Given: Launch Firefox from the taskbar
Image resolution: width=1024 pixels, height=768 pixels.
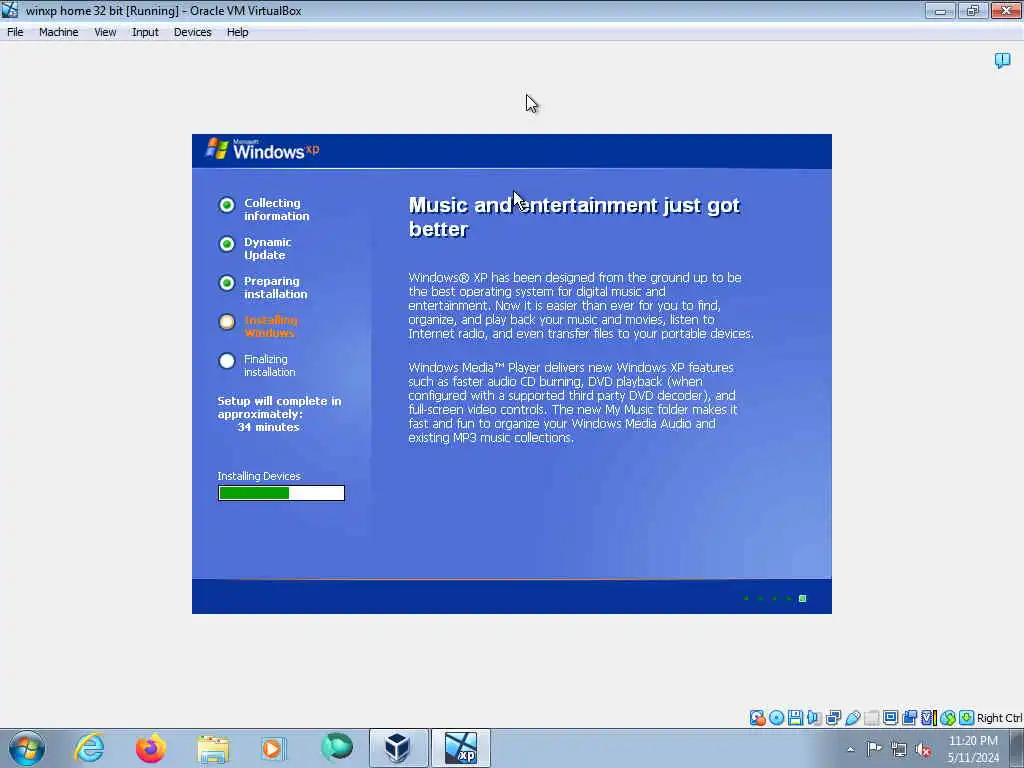Looking at the screenshot, I should (x=151, y=748).
